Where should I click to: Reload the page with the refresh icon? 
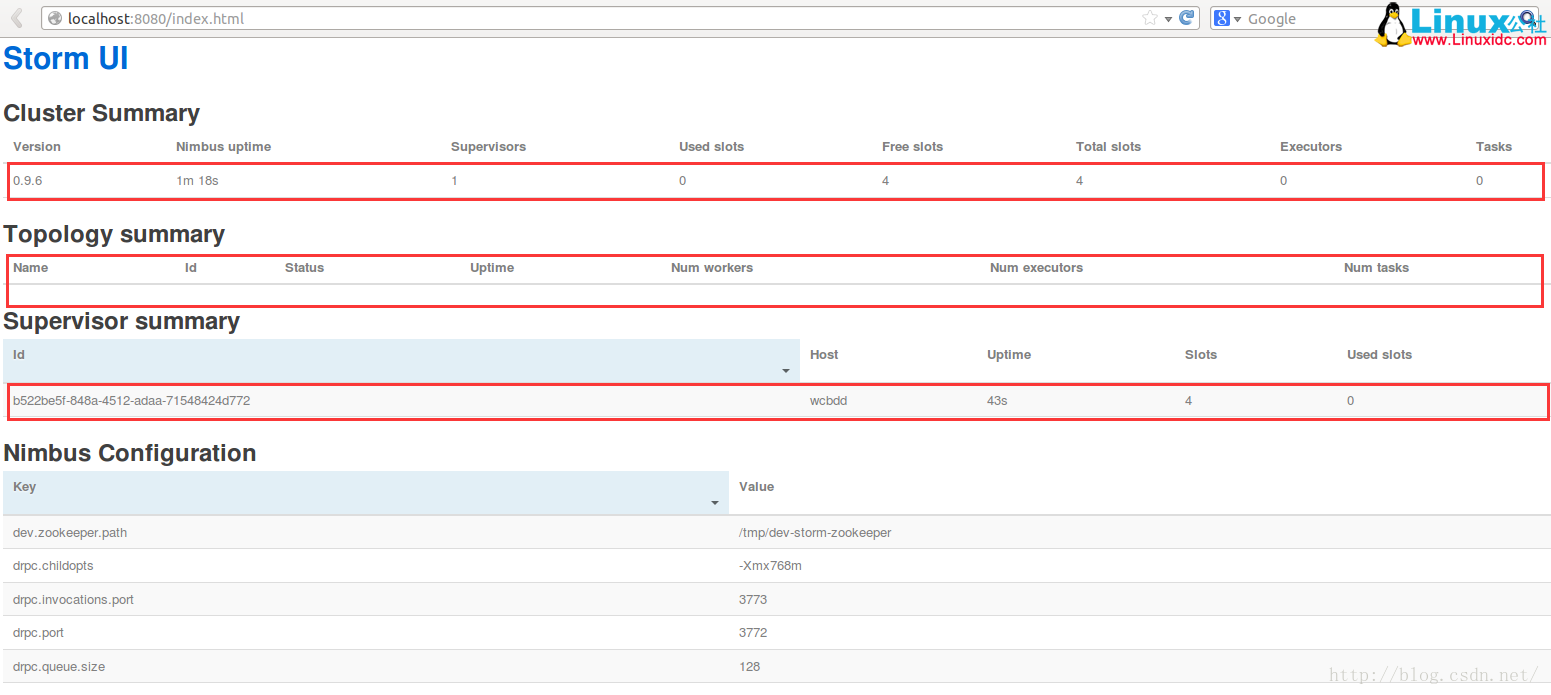pos(1187,18)
